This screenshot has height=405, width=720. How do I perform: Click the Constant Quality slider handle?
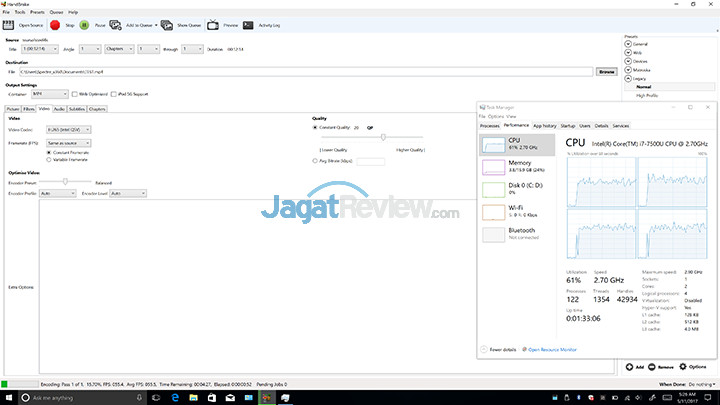(383, 137)
